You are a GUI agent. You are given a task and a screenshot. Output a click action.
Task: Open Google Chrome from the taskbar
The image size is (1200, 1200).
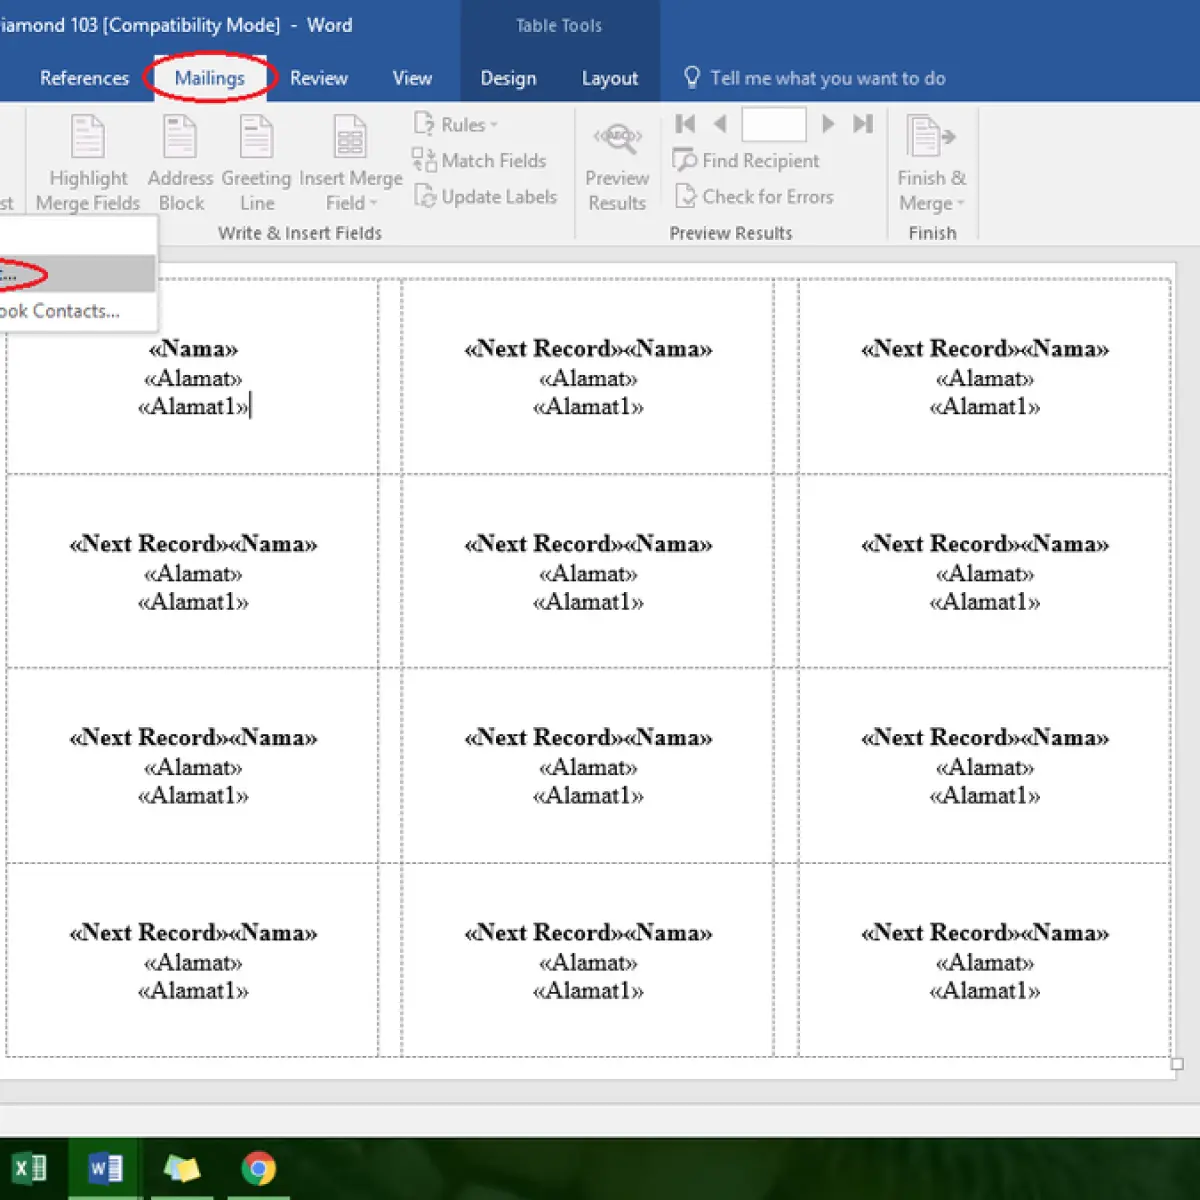tap(258, 1168)
